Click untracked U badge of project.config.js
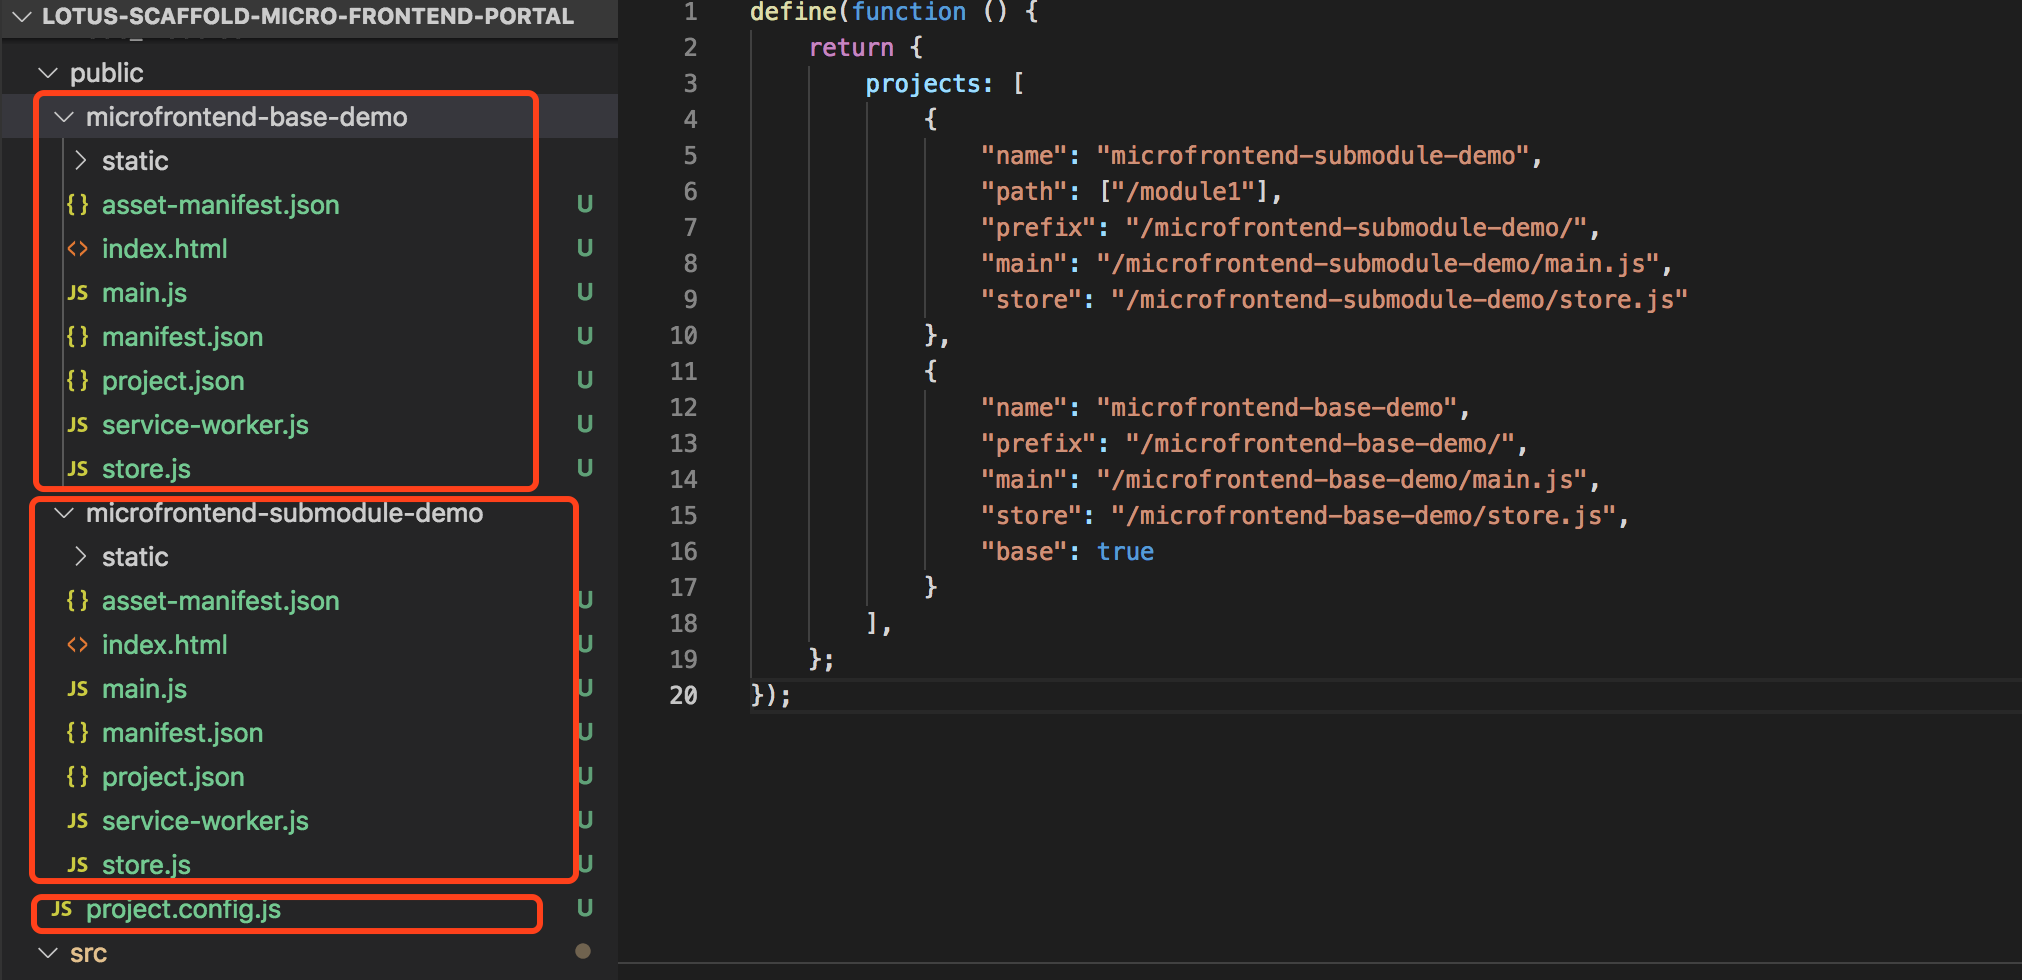Image resolution: width=2022 pixels, height=980 pixels. tap(585, 908)
